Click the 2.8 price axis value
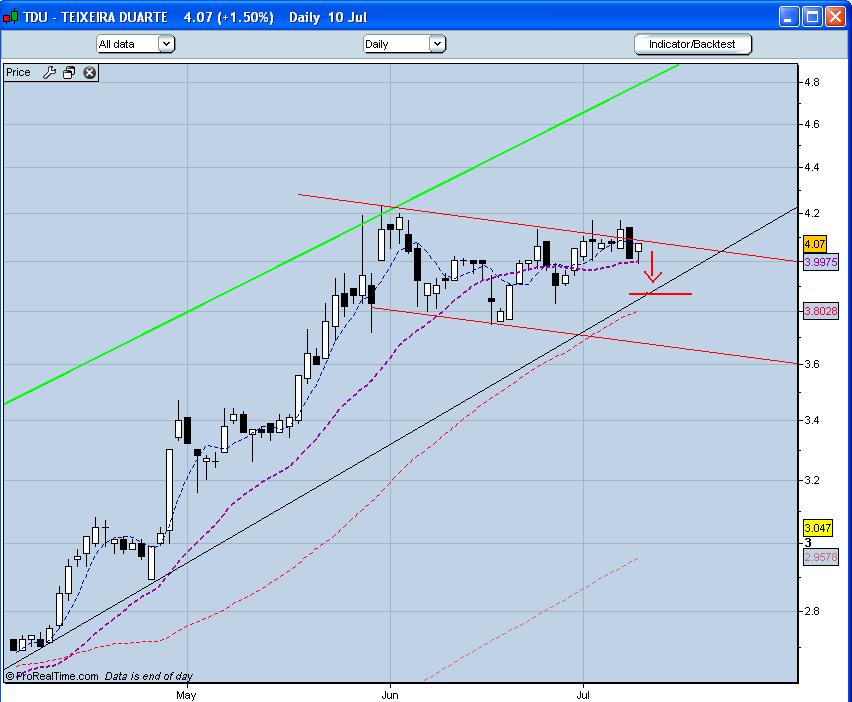Viewport: 852px width, 702px height. 812,611
